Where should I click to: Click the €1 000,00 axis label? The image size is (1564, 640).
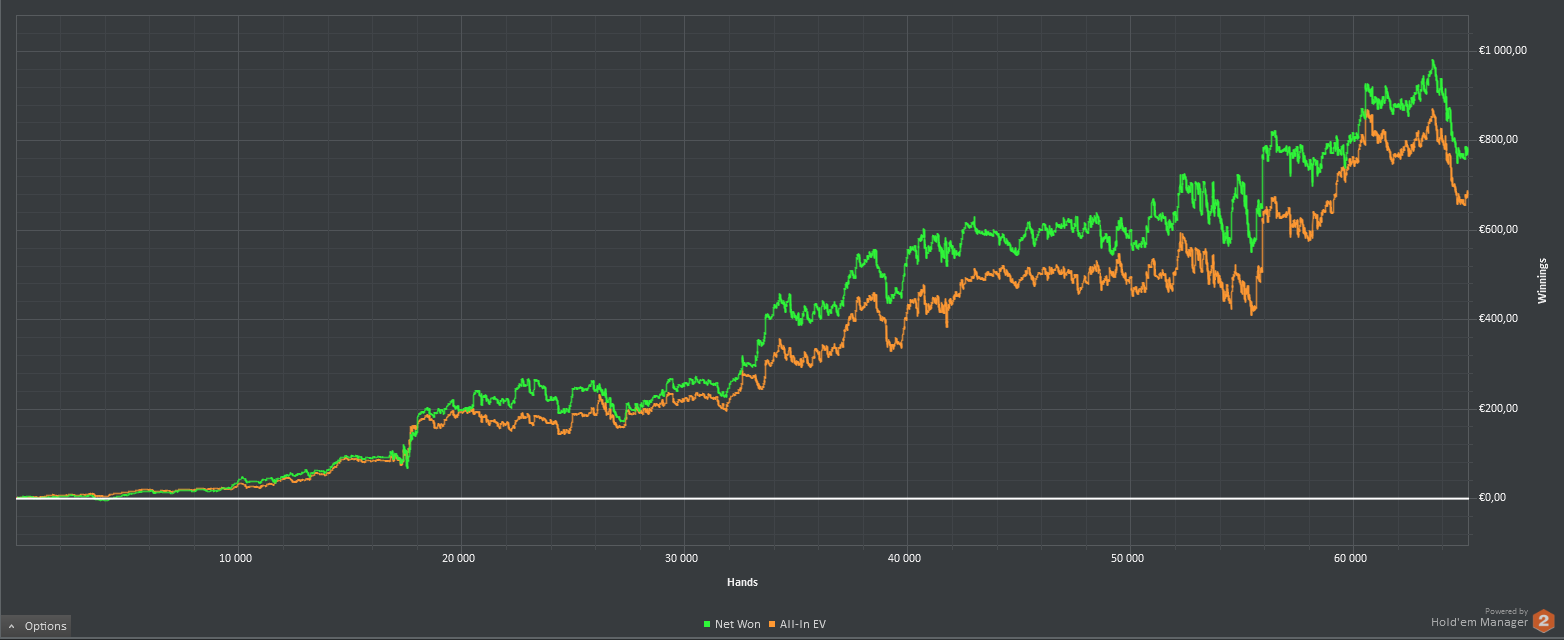(x=1503, y=50)
